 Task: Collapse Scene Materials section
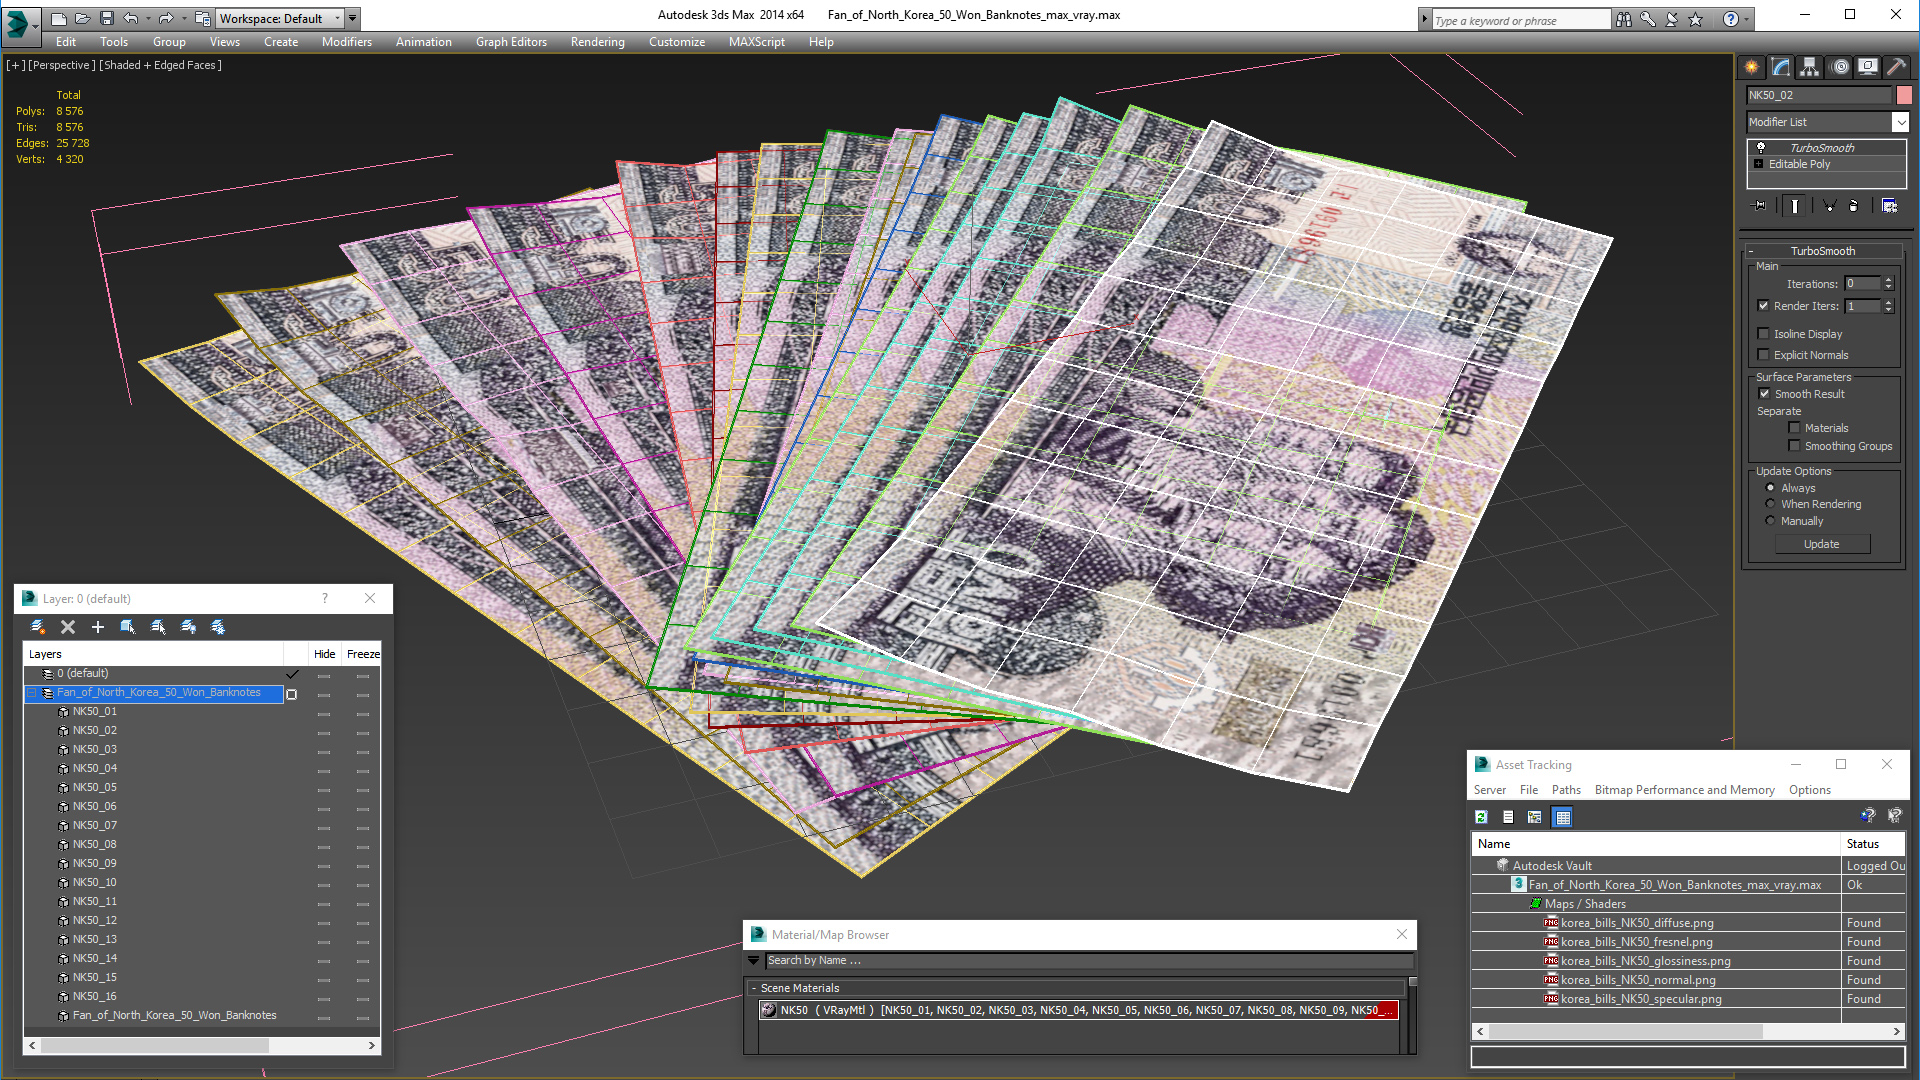tap(753, 988)
